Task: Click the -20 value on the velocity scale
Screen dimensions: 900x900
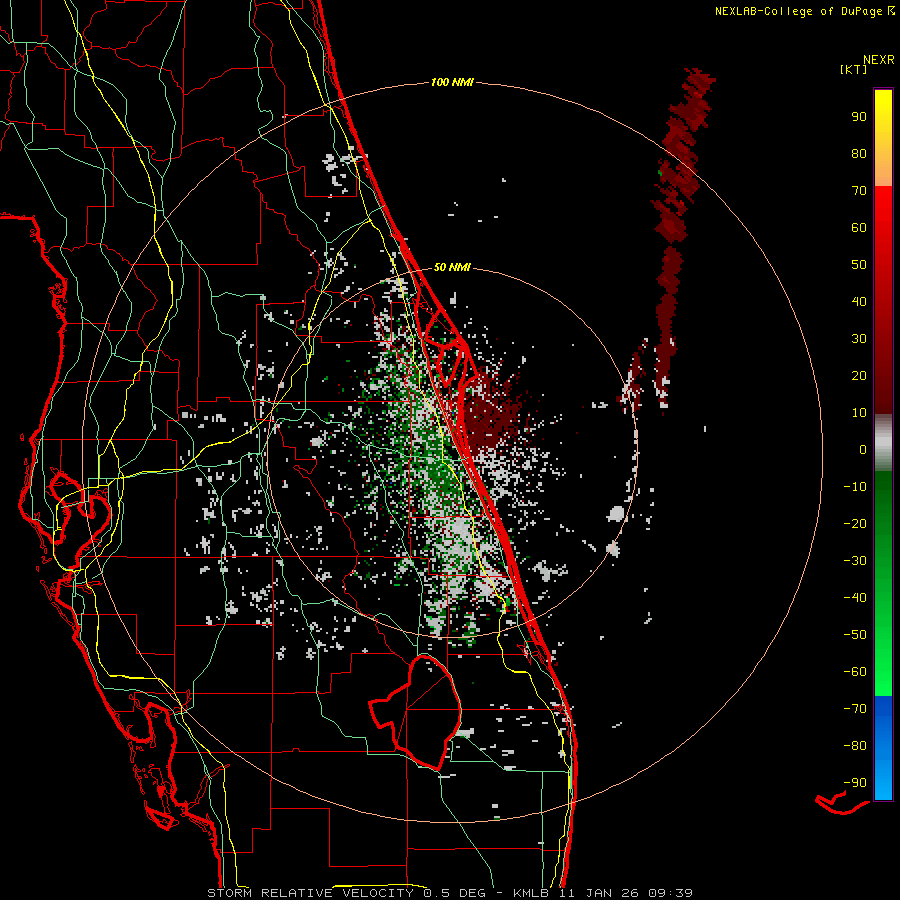Action: [x=855, y=523]
